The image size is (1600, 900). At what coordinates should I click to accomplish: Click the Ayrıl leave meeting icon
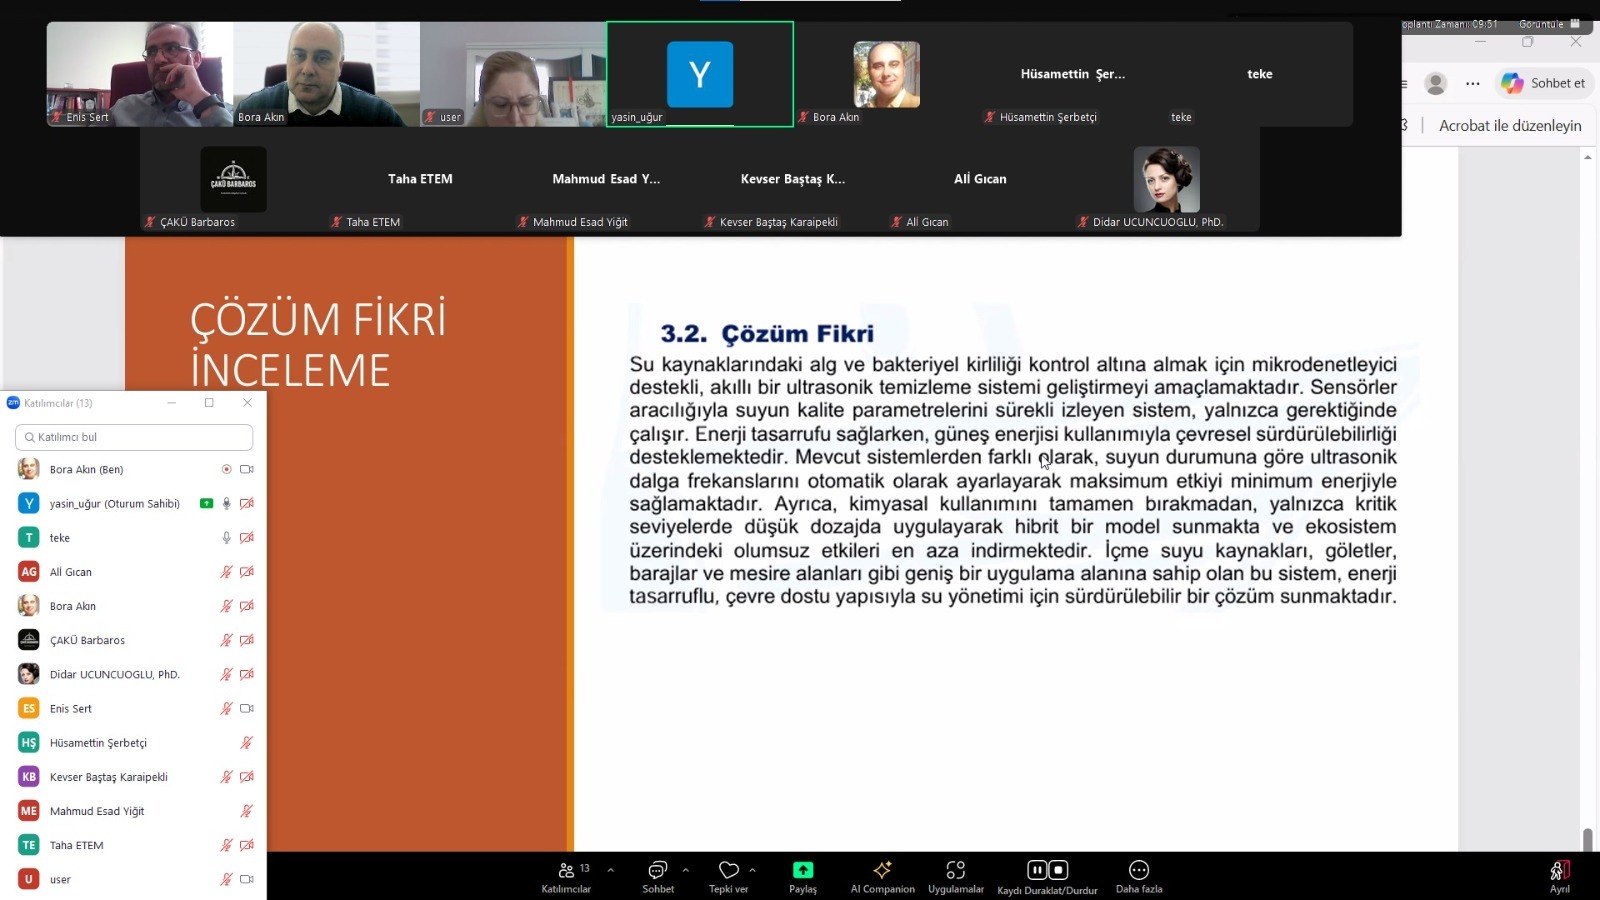pyautogui.click(x=1559, y=871)
